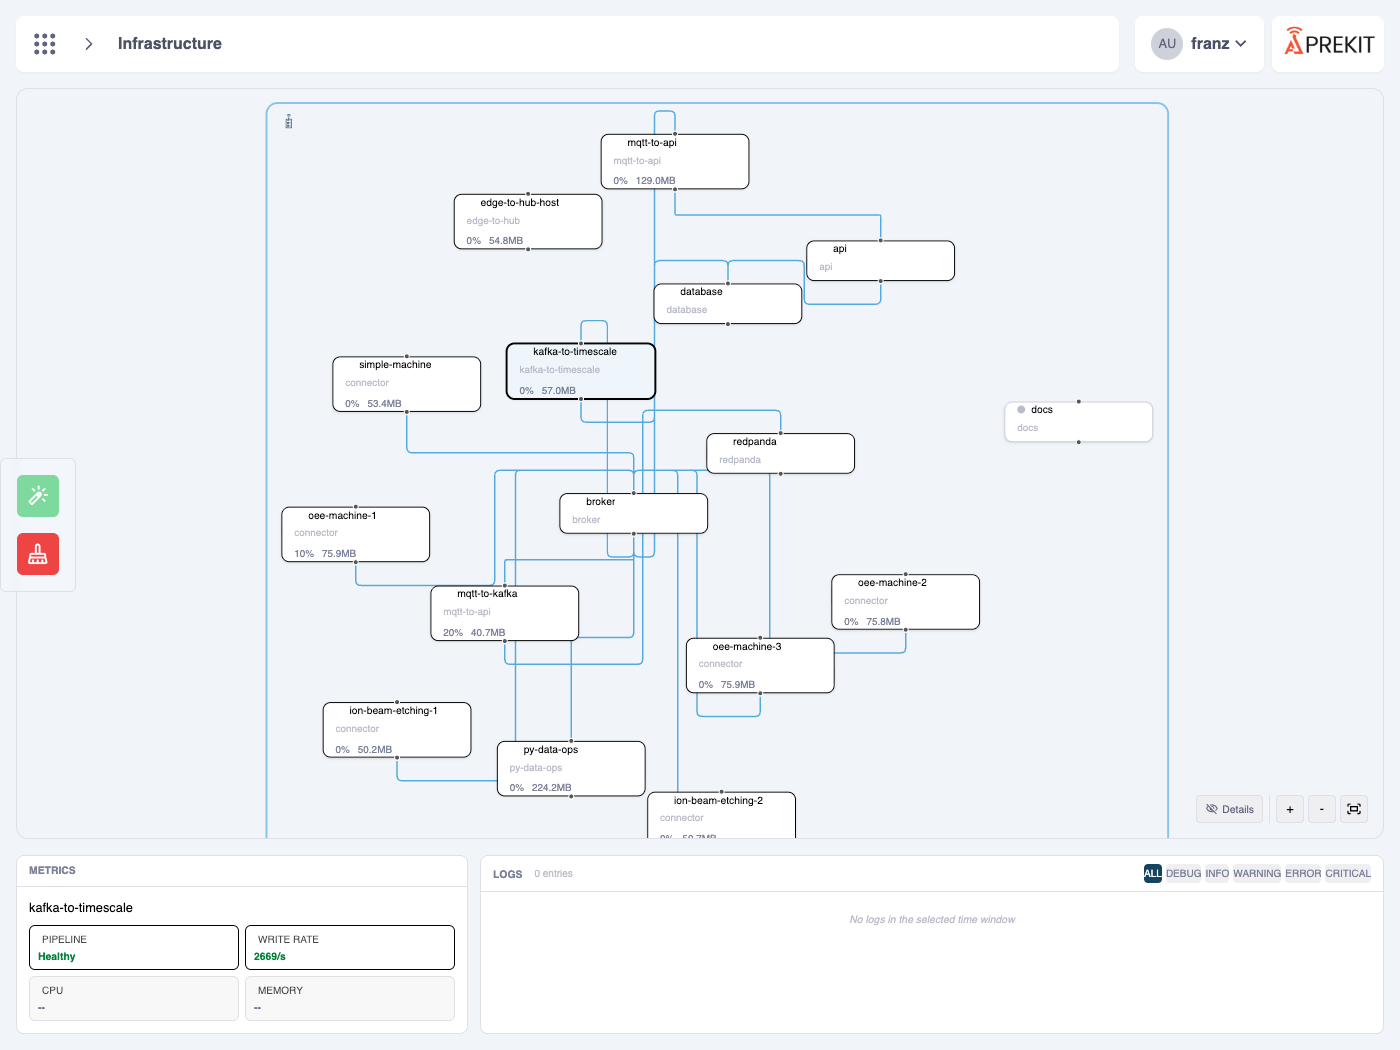This screenshot has height=1050, width=1400.
Task: Select the docs node
Action: click(x=1078, y=421)
